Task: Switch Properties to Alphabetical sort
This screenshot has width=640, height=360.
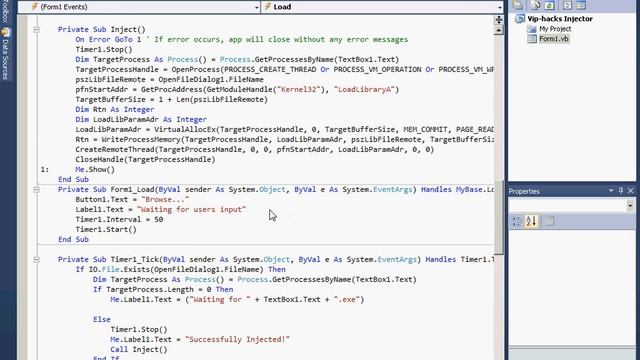Action: pyautogui.click(x=531, y=221)
